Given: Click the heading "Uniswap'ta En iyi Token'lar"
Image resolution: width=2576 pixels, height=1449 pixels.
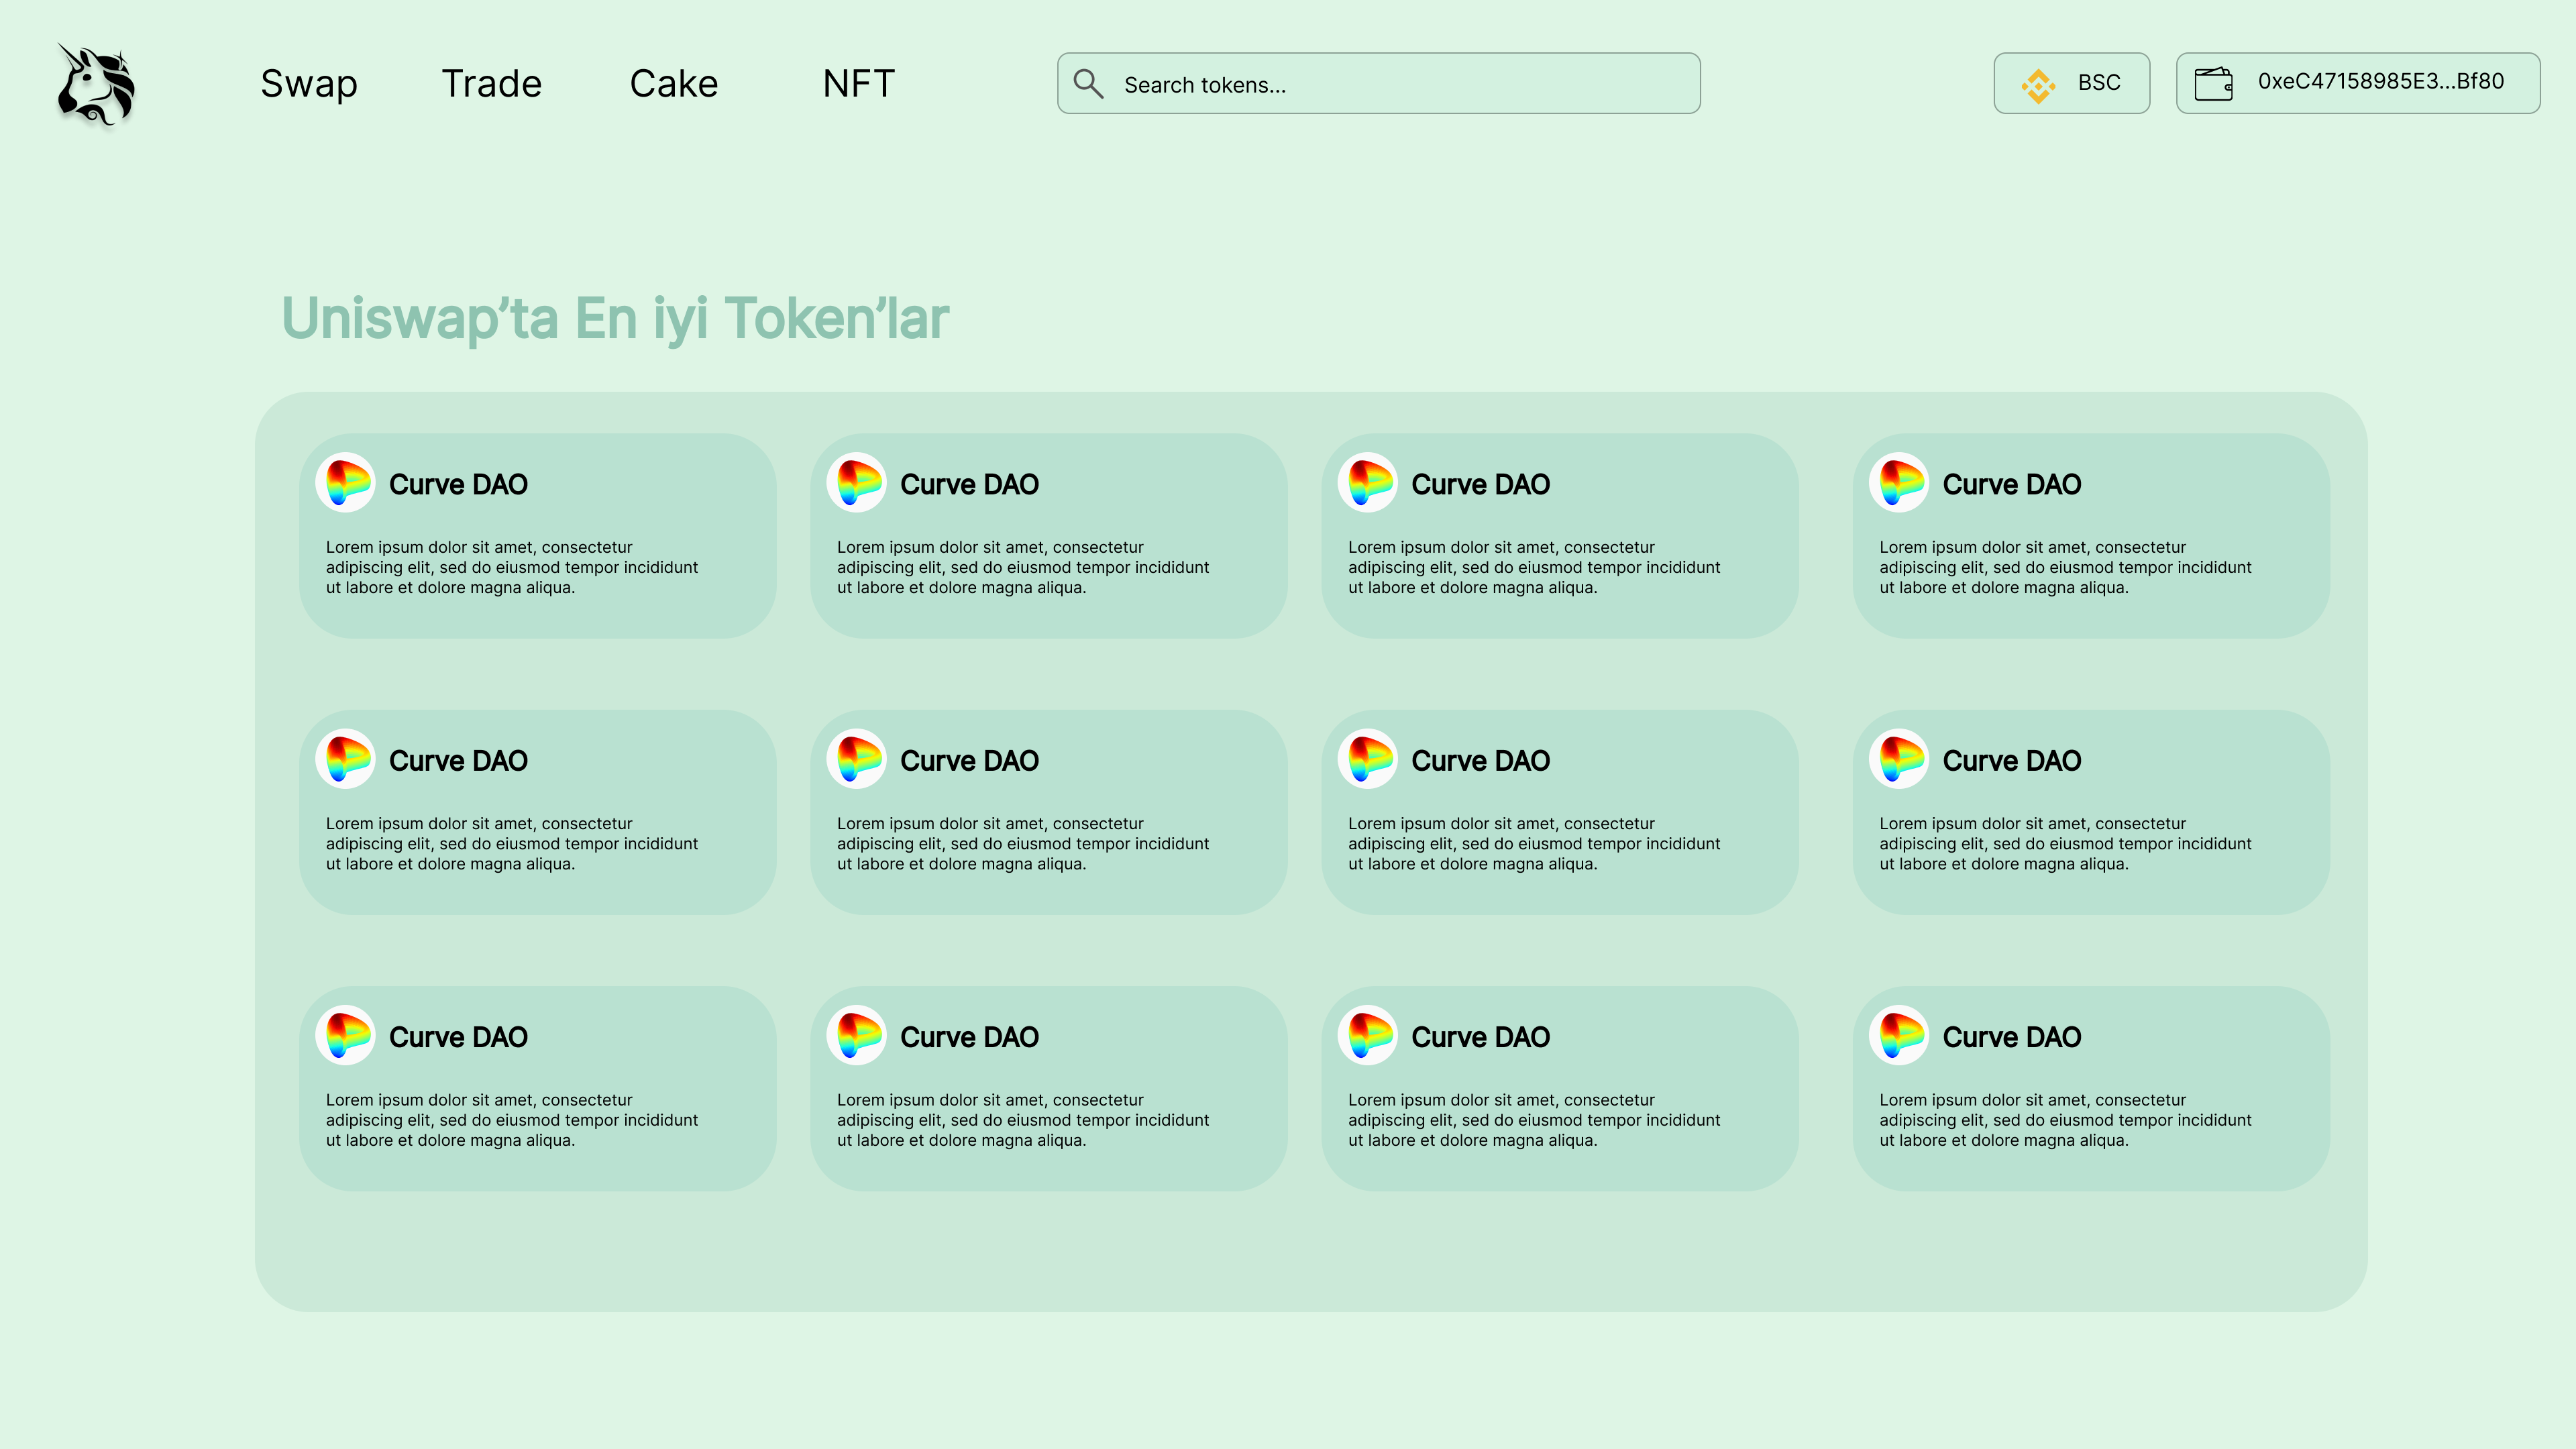Looking at the screenshot, I should (x=615, y=319).
